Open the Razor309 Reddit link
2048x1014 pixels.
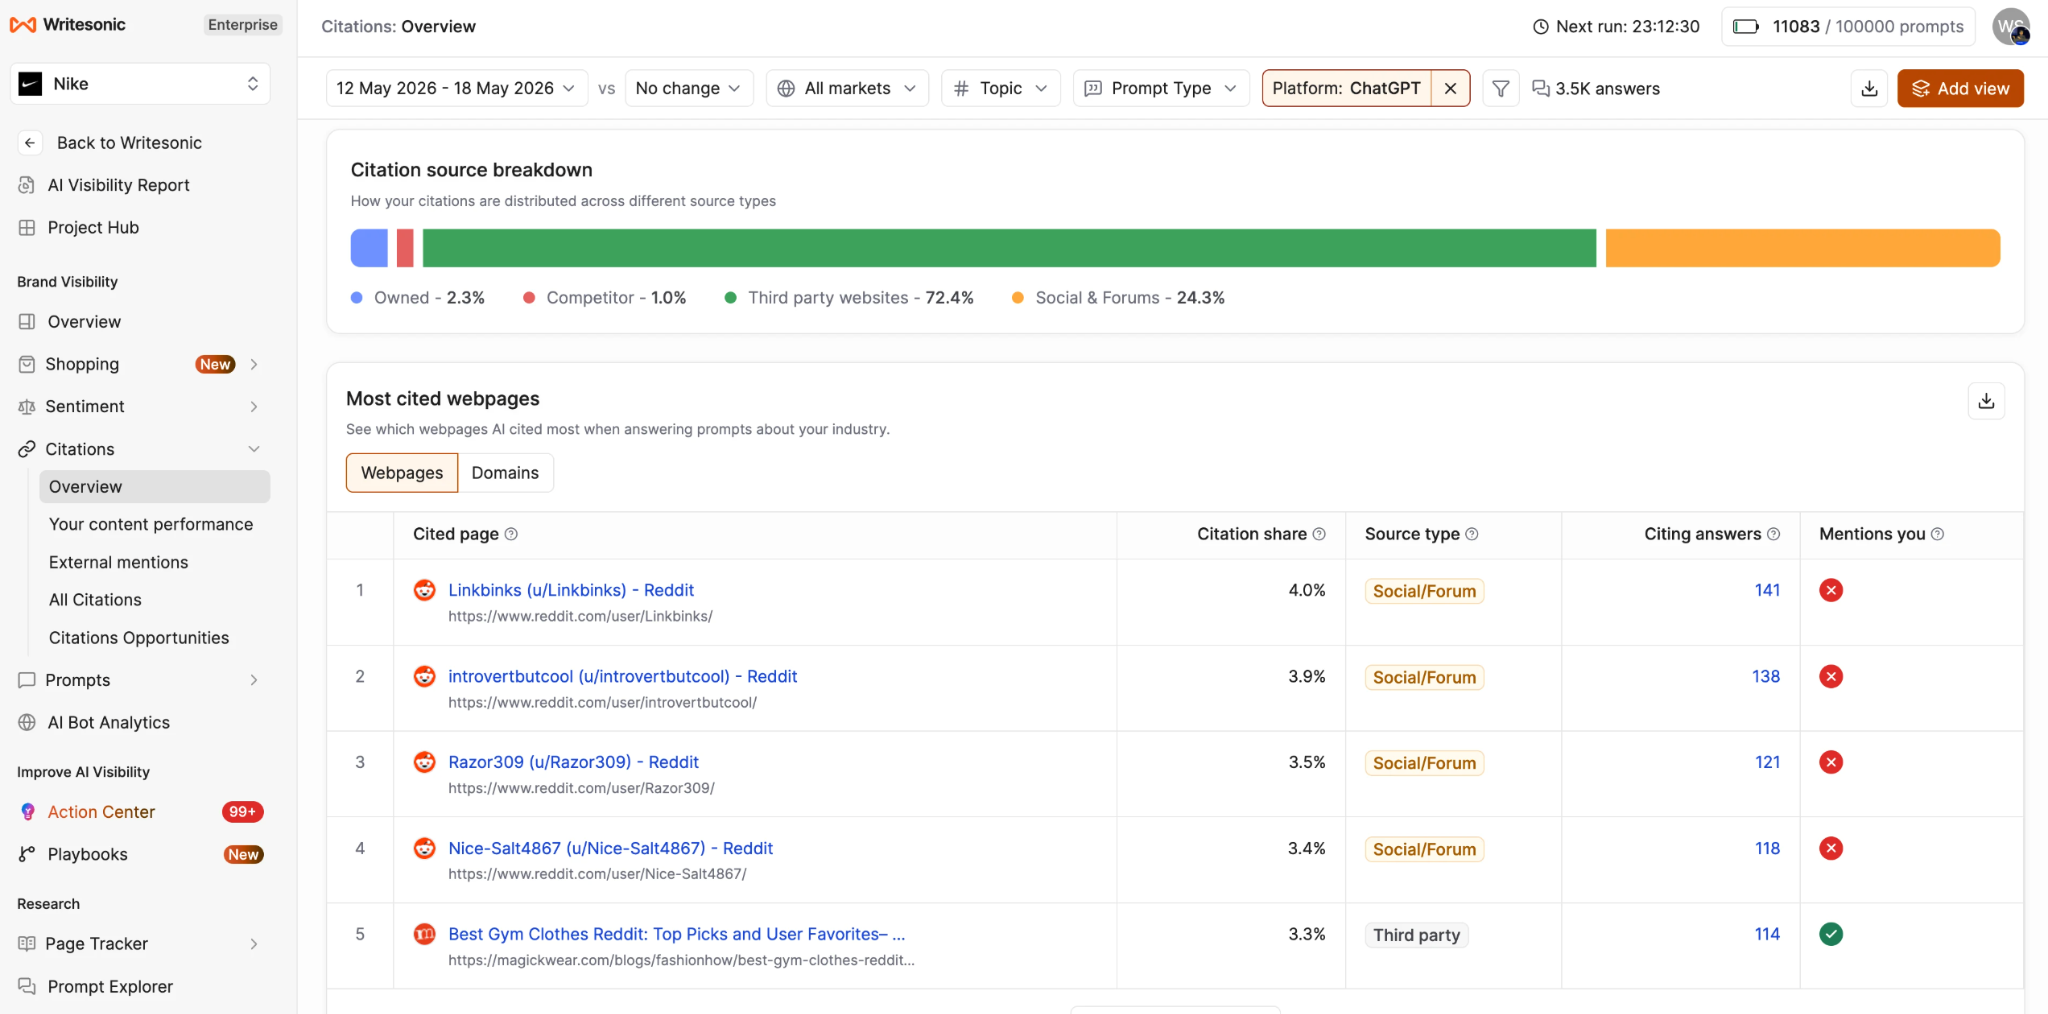[573, 762]
